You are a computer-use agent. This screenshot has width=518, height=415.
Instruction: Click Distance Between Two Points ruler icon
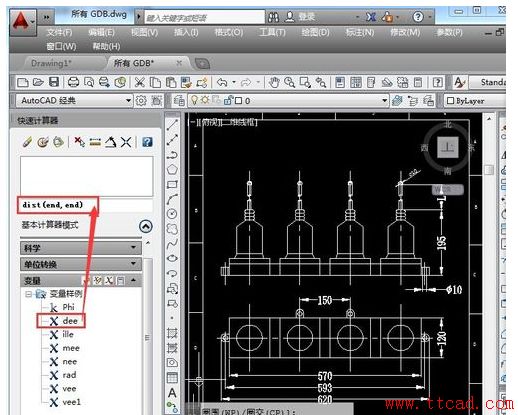(x=95, y=142)
